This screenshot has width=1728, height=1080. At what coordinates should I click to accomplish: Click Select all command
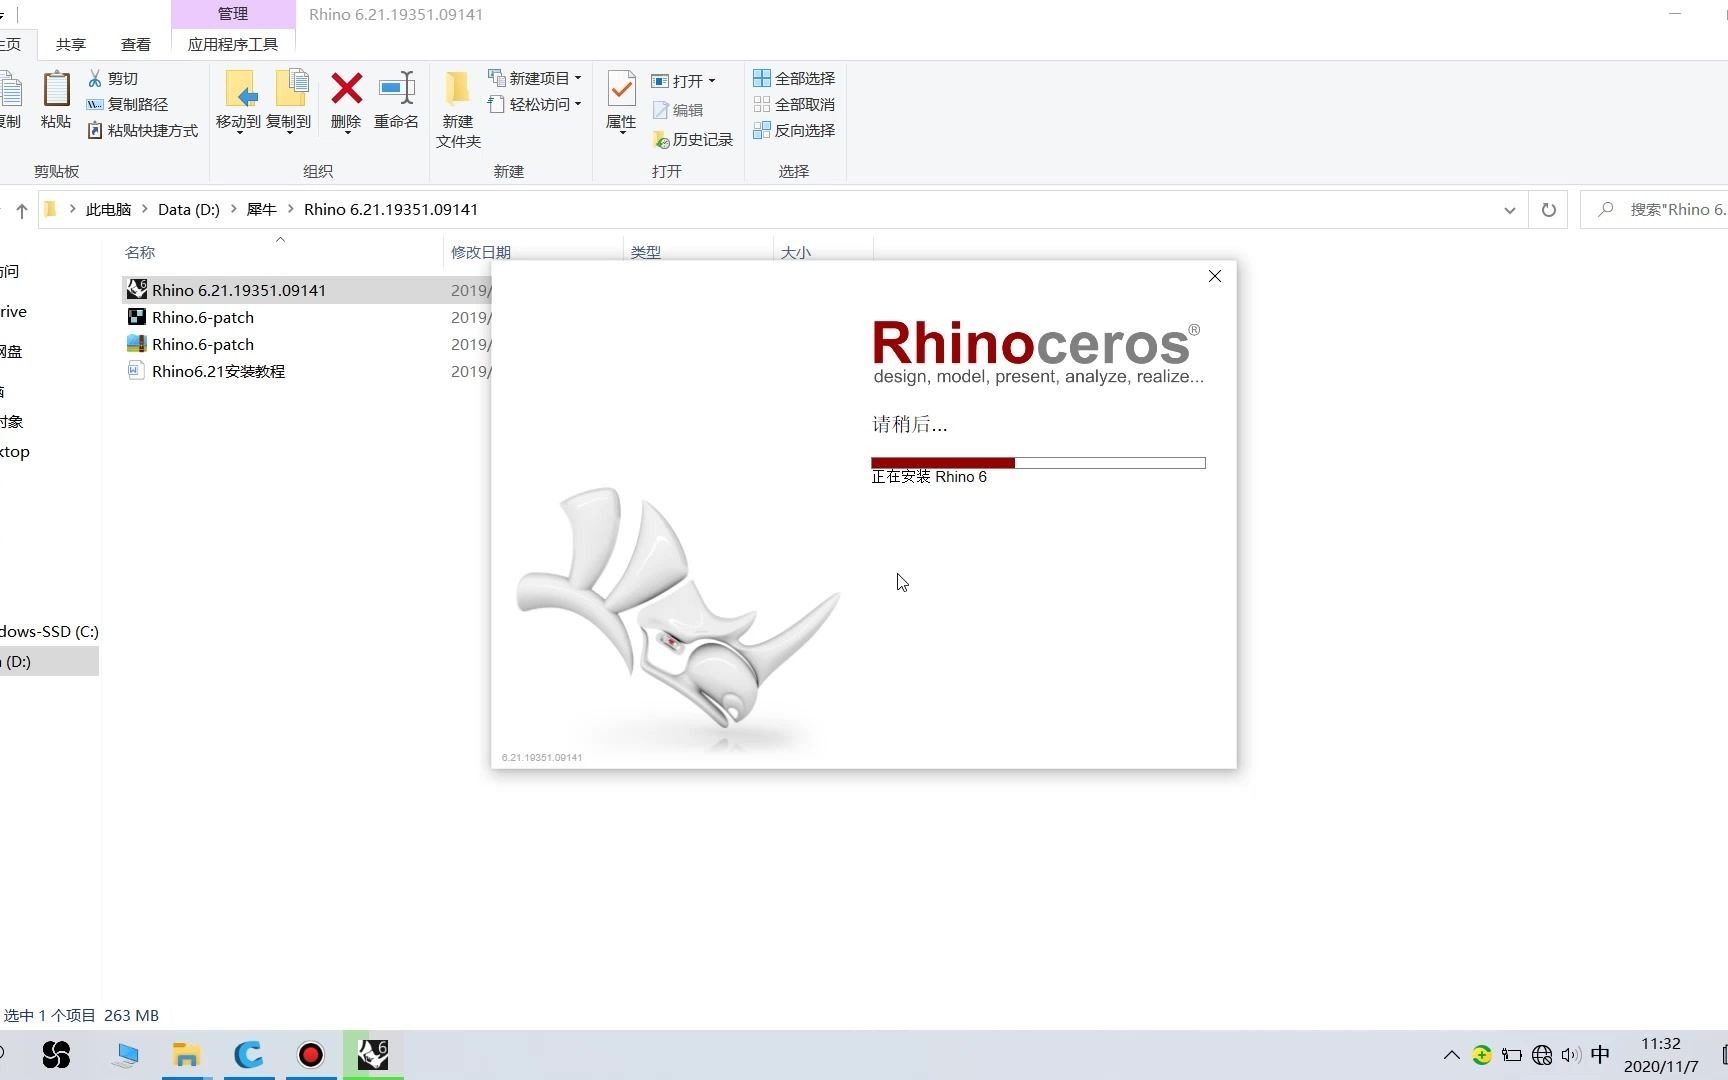[794, 78]
